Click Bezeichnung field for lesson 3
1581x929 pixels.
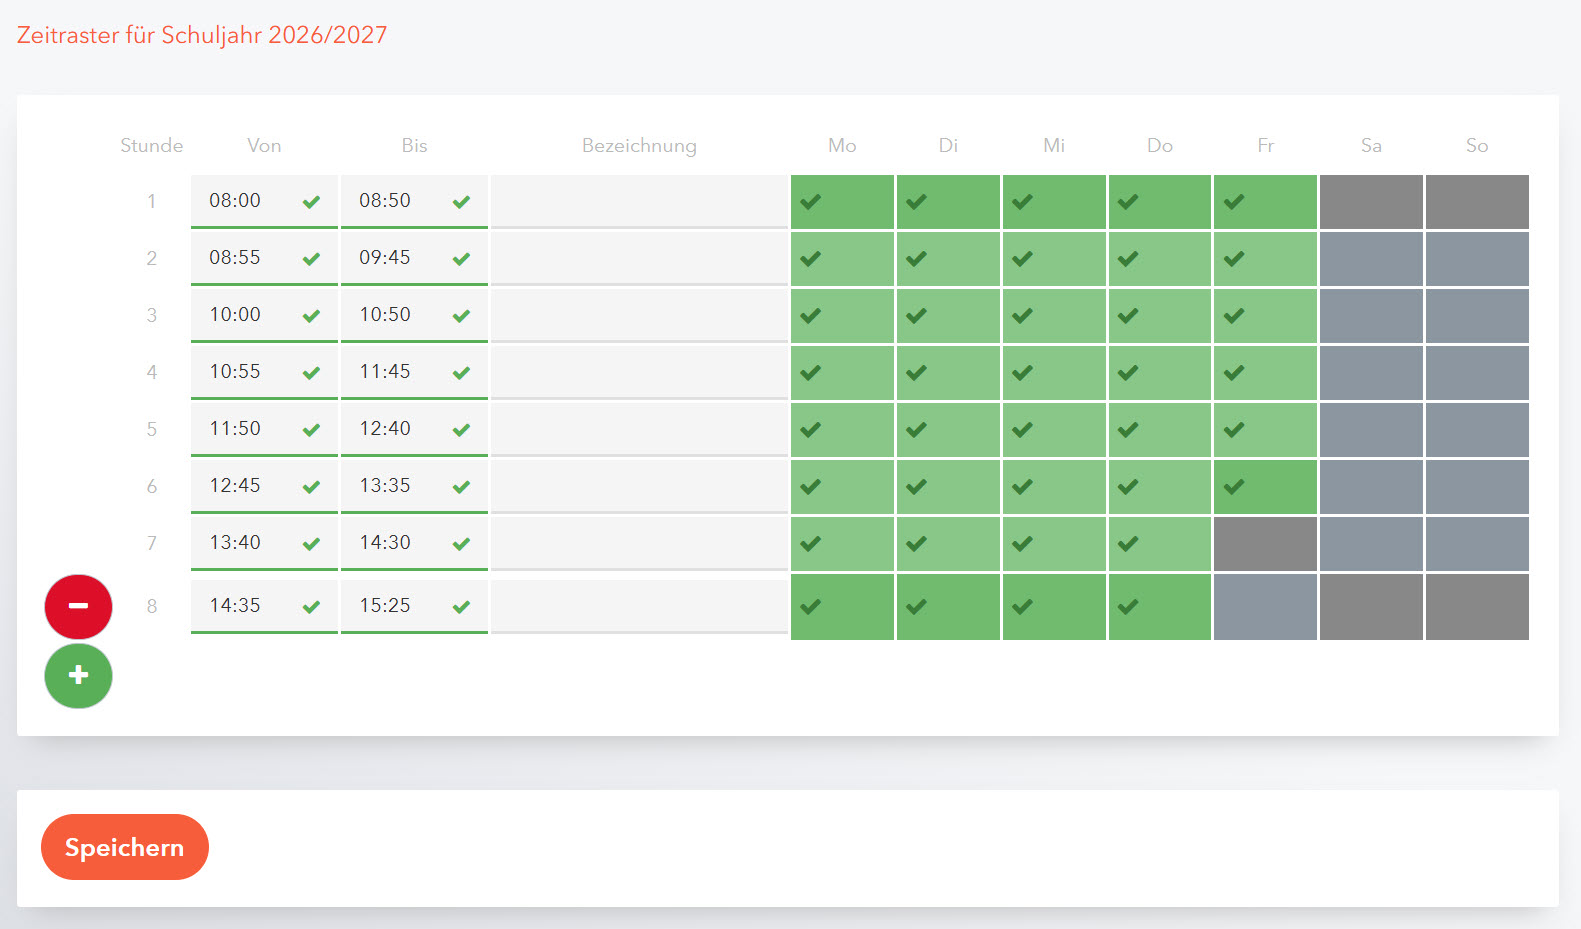pyautogui.click(x=639, y=315)
